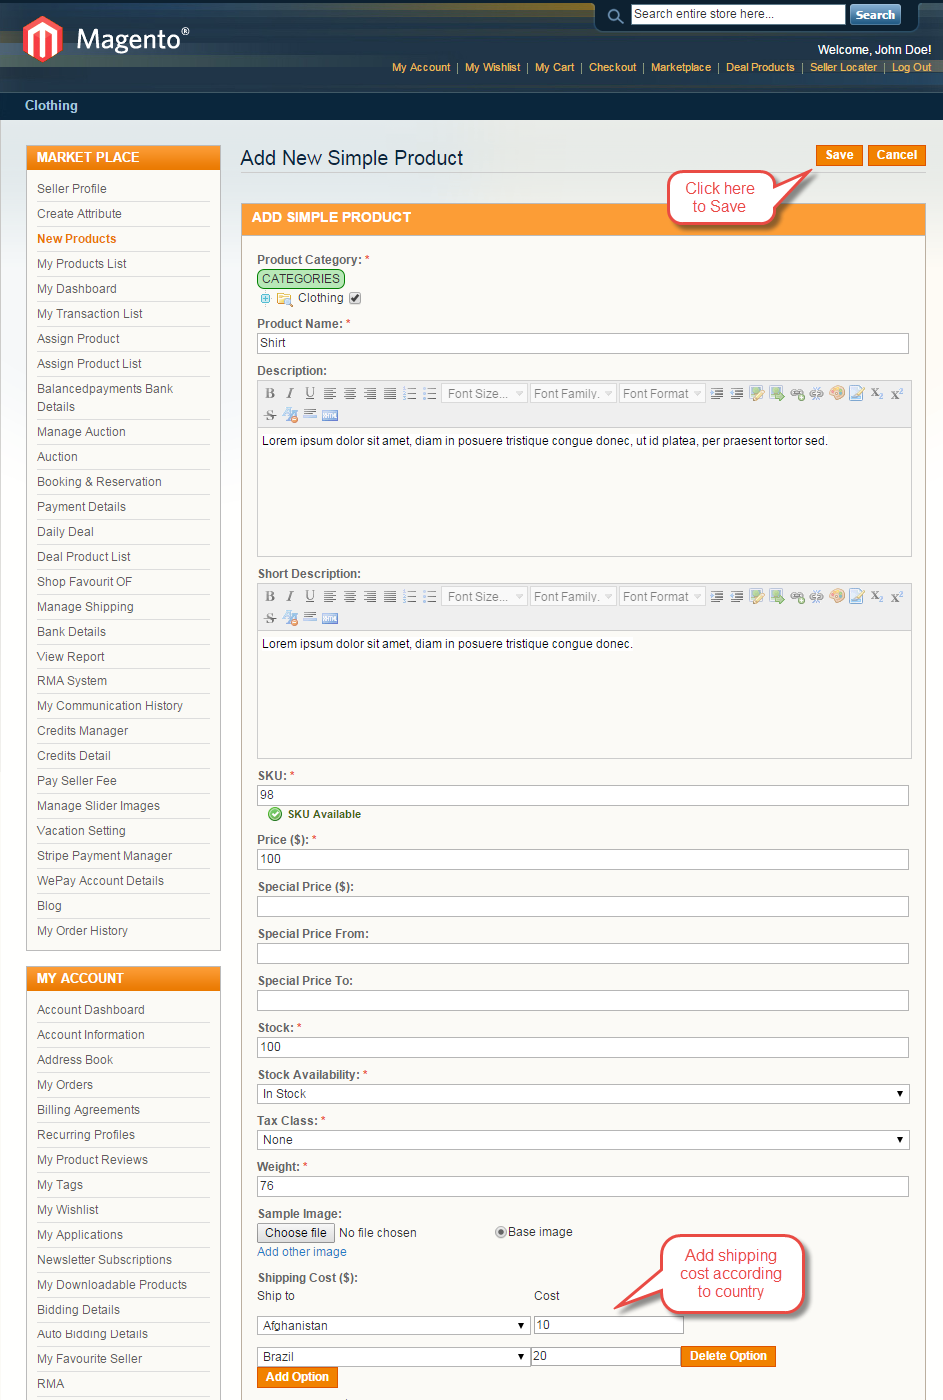Toggle italic in the Description editor
This screenshot has width=943, height=1400.
click(x=290, y=394)
